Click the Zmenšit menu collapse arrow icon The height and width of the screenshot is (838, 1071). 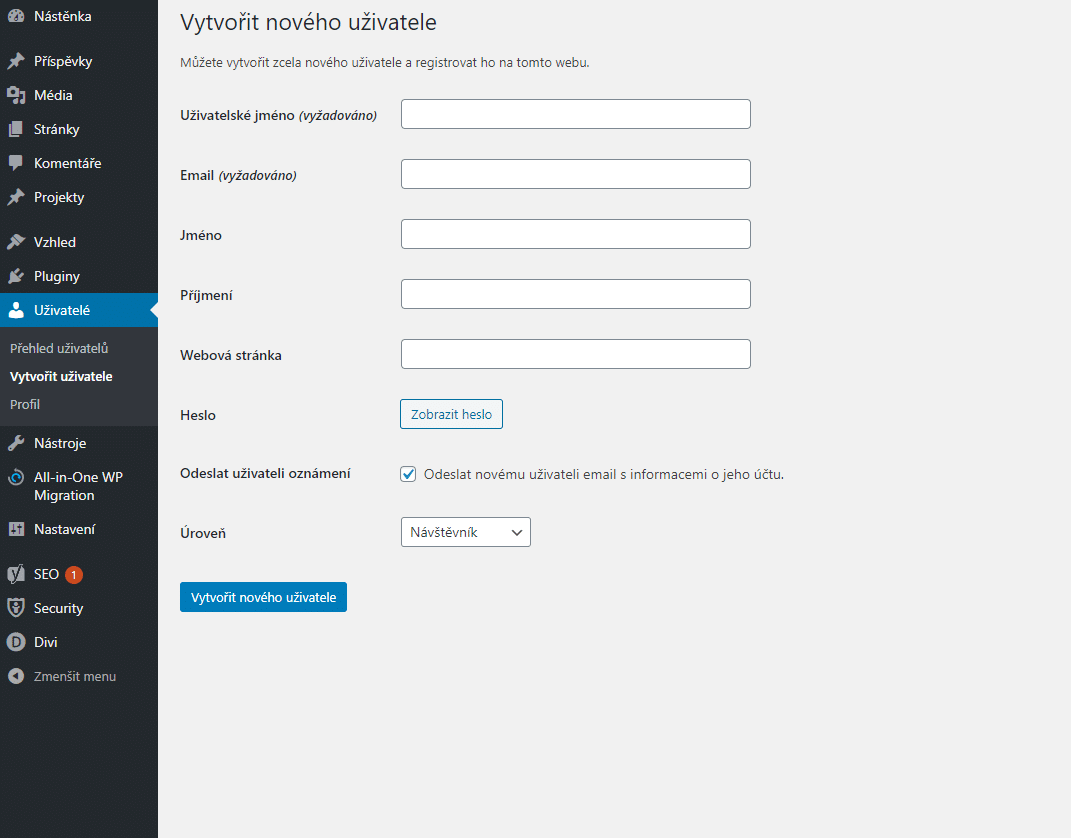pos(16,677)
